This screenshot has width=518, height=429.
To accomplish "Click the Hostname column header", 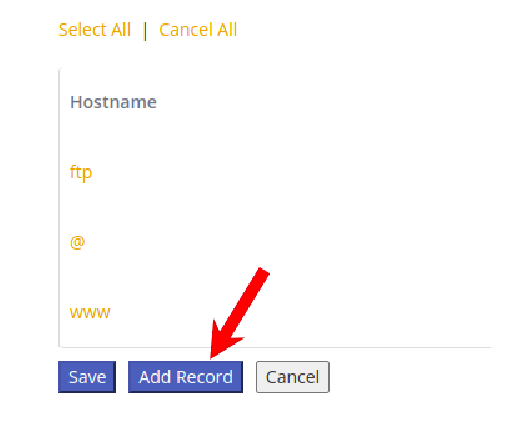I will pyautogui.click(x=113, y=102).
